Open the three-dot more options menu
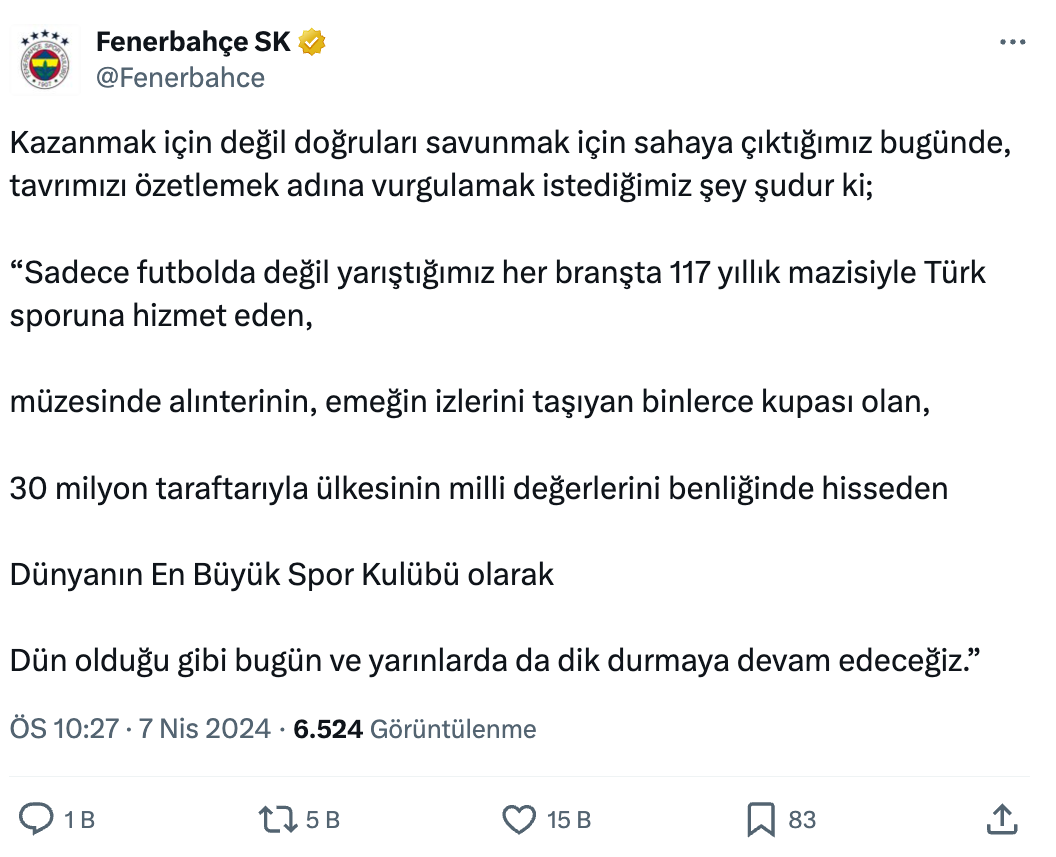Viewport: 1056px width, 857px height. pos(1013,42)
